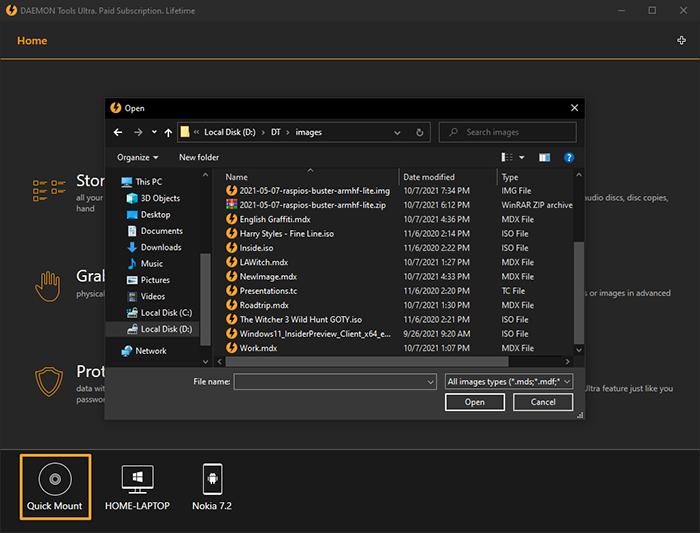Open the change view options dropdown
Screen dimensions: 700x533
(521, 157)
